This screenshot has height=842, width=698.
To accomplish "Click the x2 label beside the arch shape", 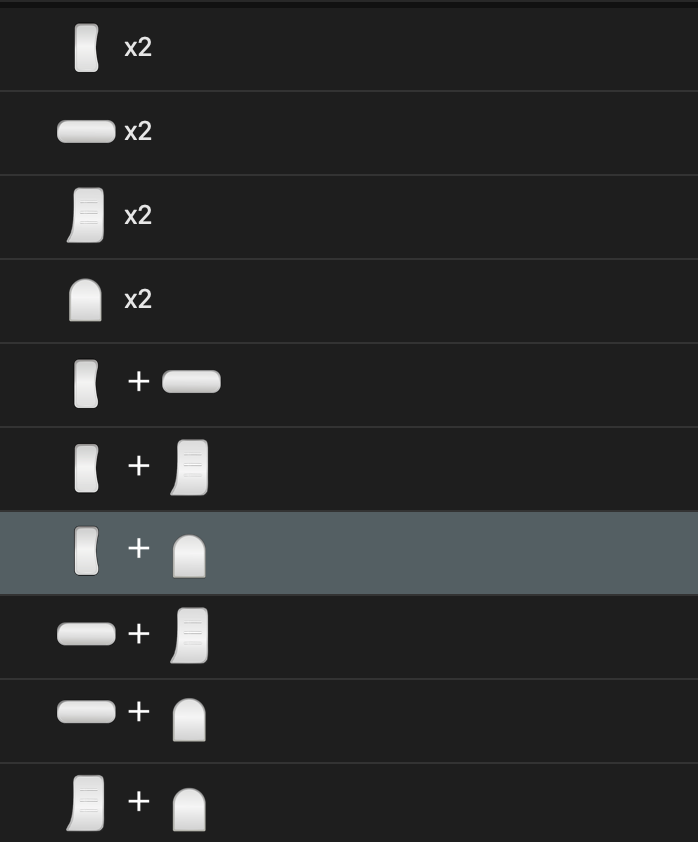I will (138, 300).
